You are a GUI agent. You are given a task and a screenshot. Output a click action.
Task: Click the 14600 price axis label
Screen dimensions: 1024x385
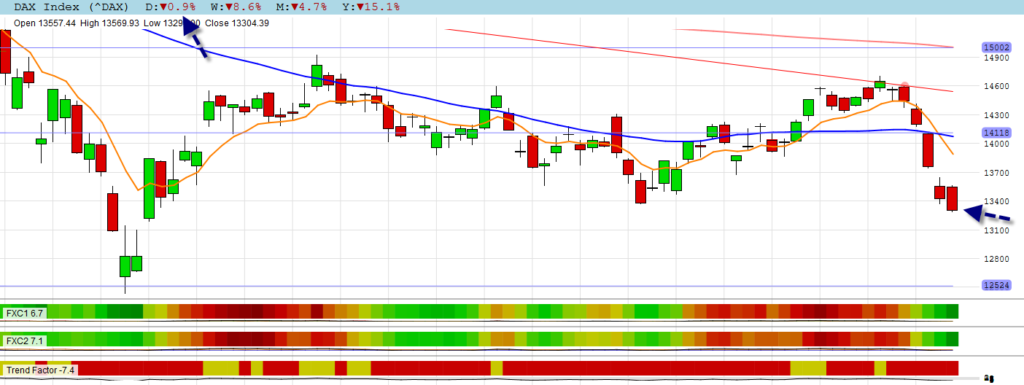tap(997, 87)
